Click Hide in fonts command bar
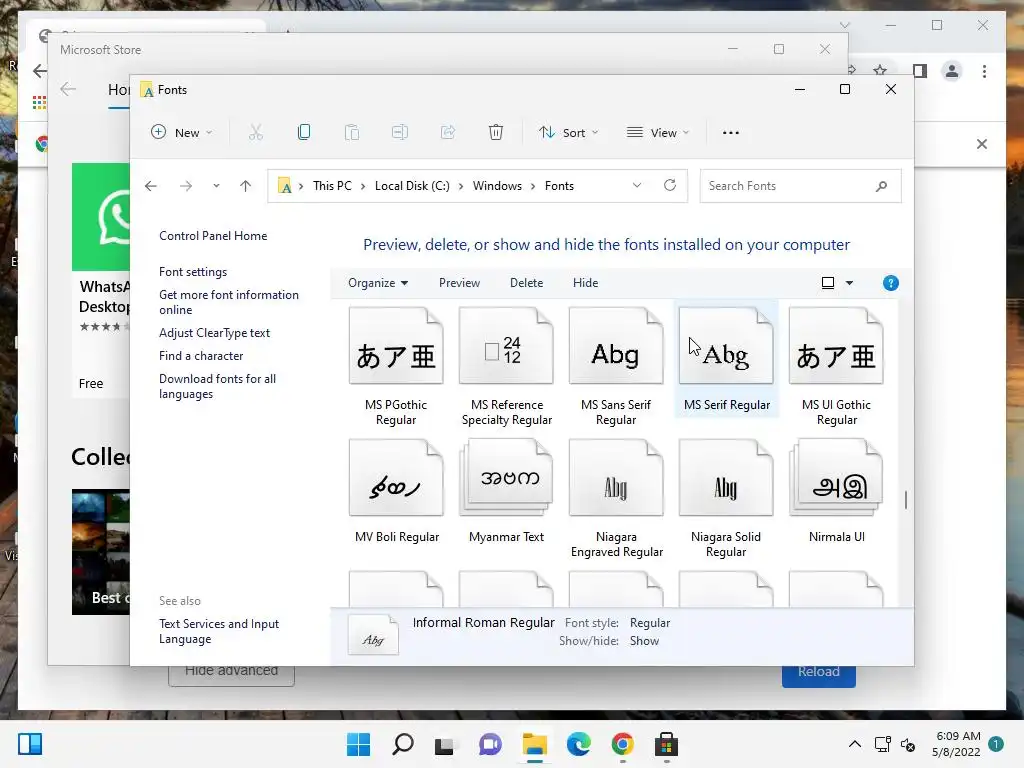 pyautogui.click(x=585, y=283)
